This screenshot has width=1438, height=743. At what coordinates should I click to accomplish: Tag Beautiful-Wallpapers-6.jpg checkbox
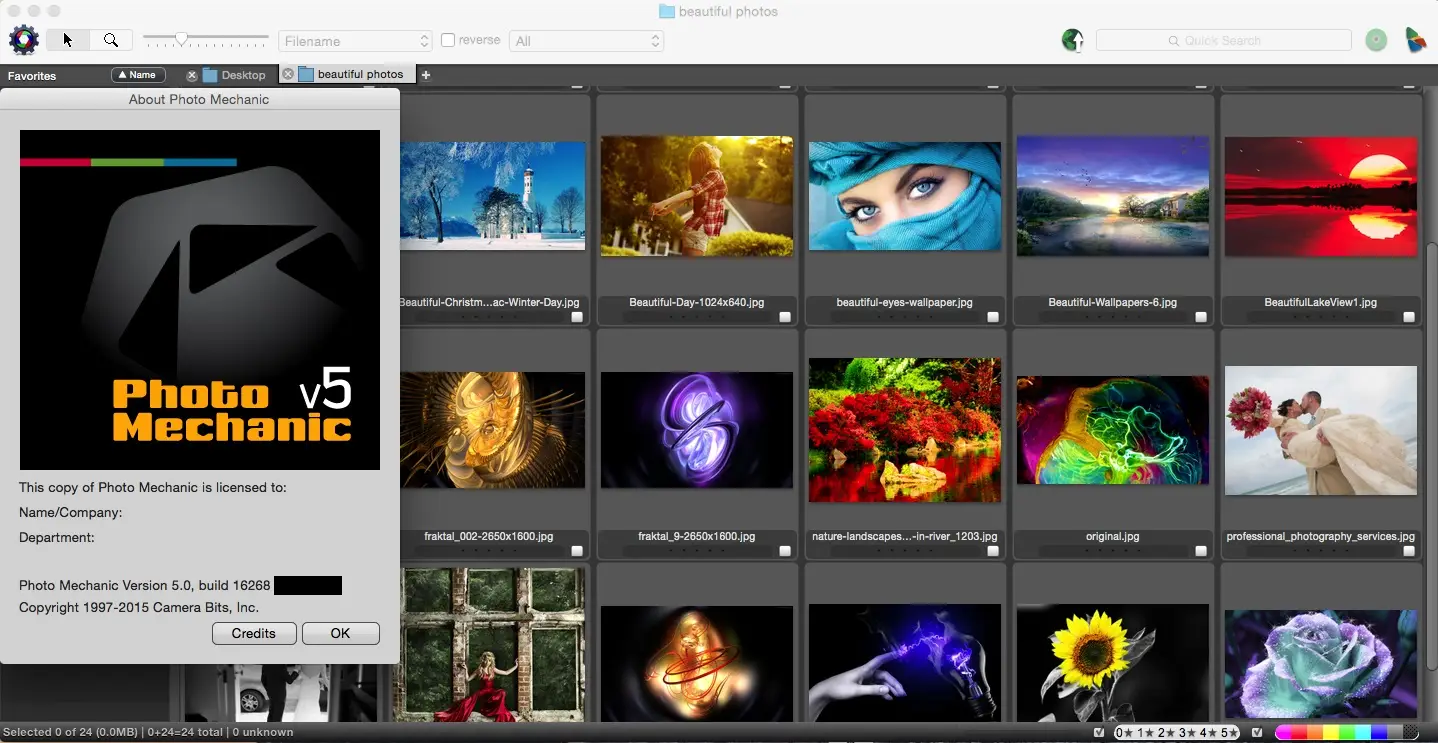tap(1201, 317)
